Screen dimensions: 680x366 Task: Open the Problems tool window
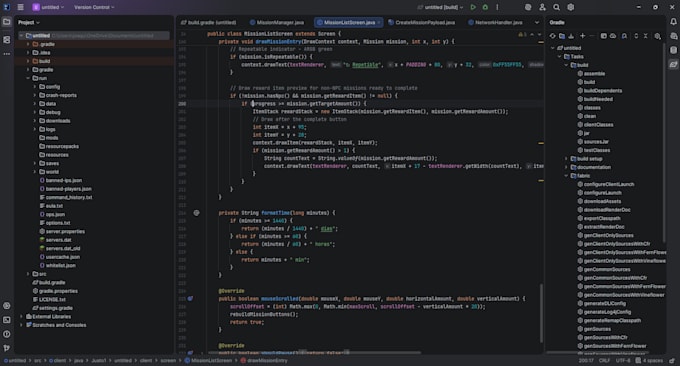[7, 334]
